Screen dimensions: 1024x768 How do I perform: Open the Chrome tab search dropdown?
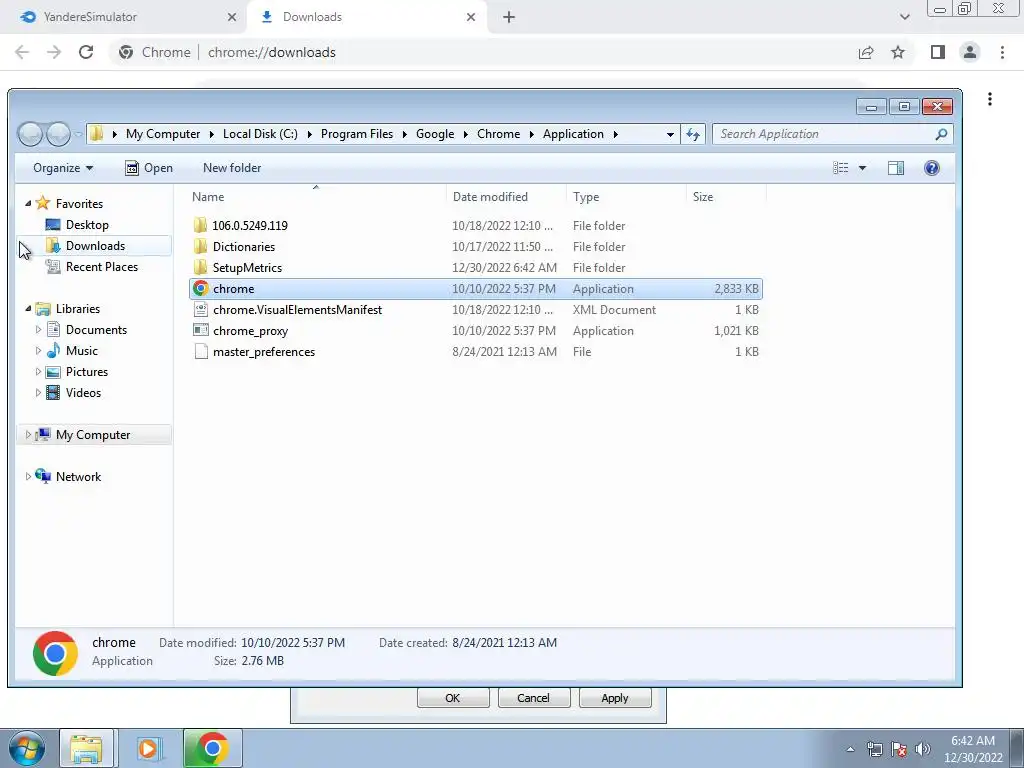click(904, 17)
